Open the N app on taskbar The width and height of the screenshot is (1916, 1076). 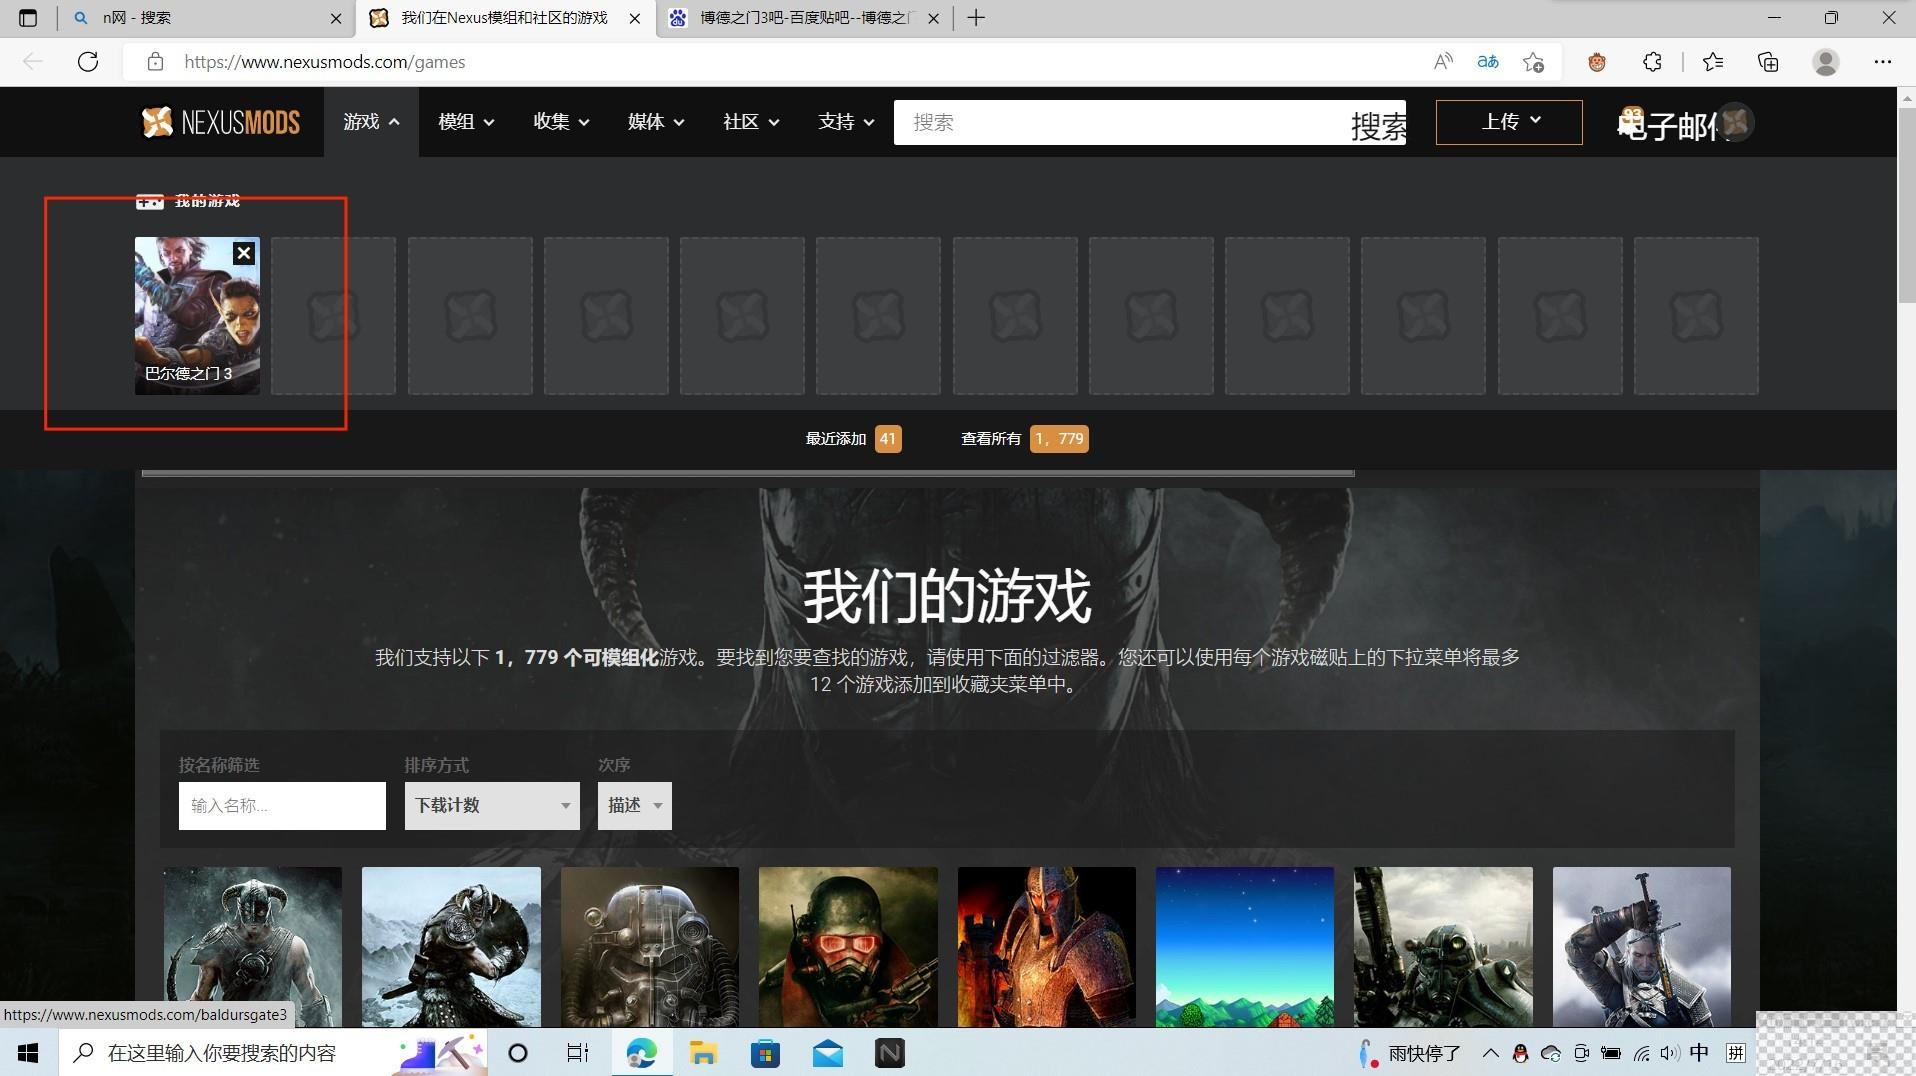[x=890, y=1053]
